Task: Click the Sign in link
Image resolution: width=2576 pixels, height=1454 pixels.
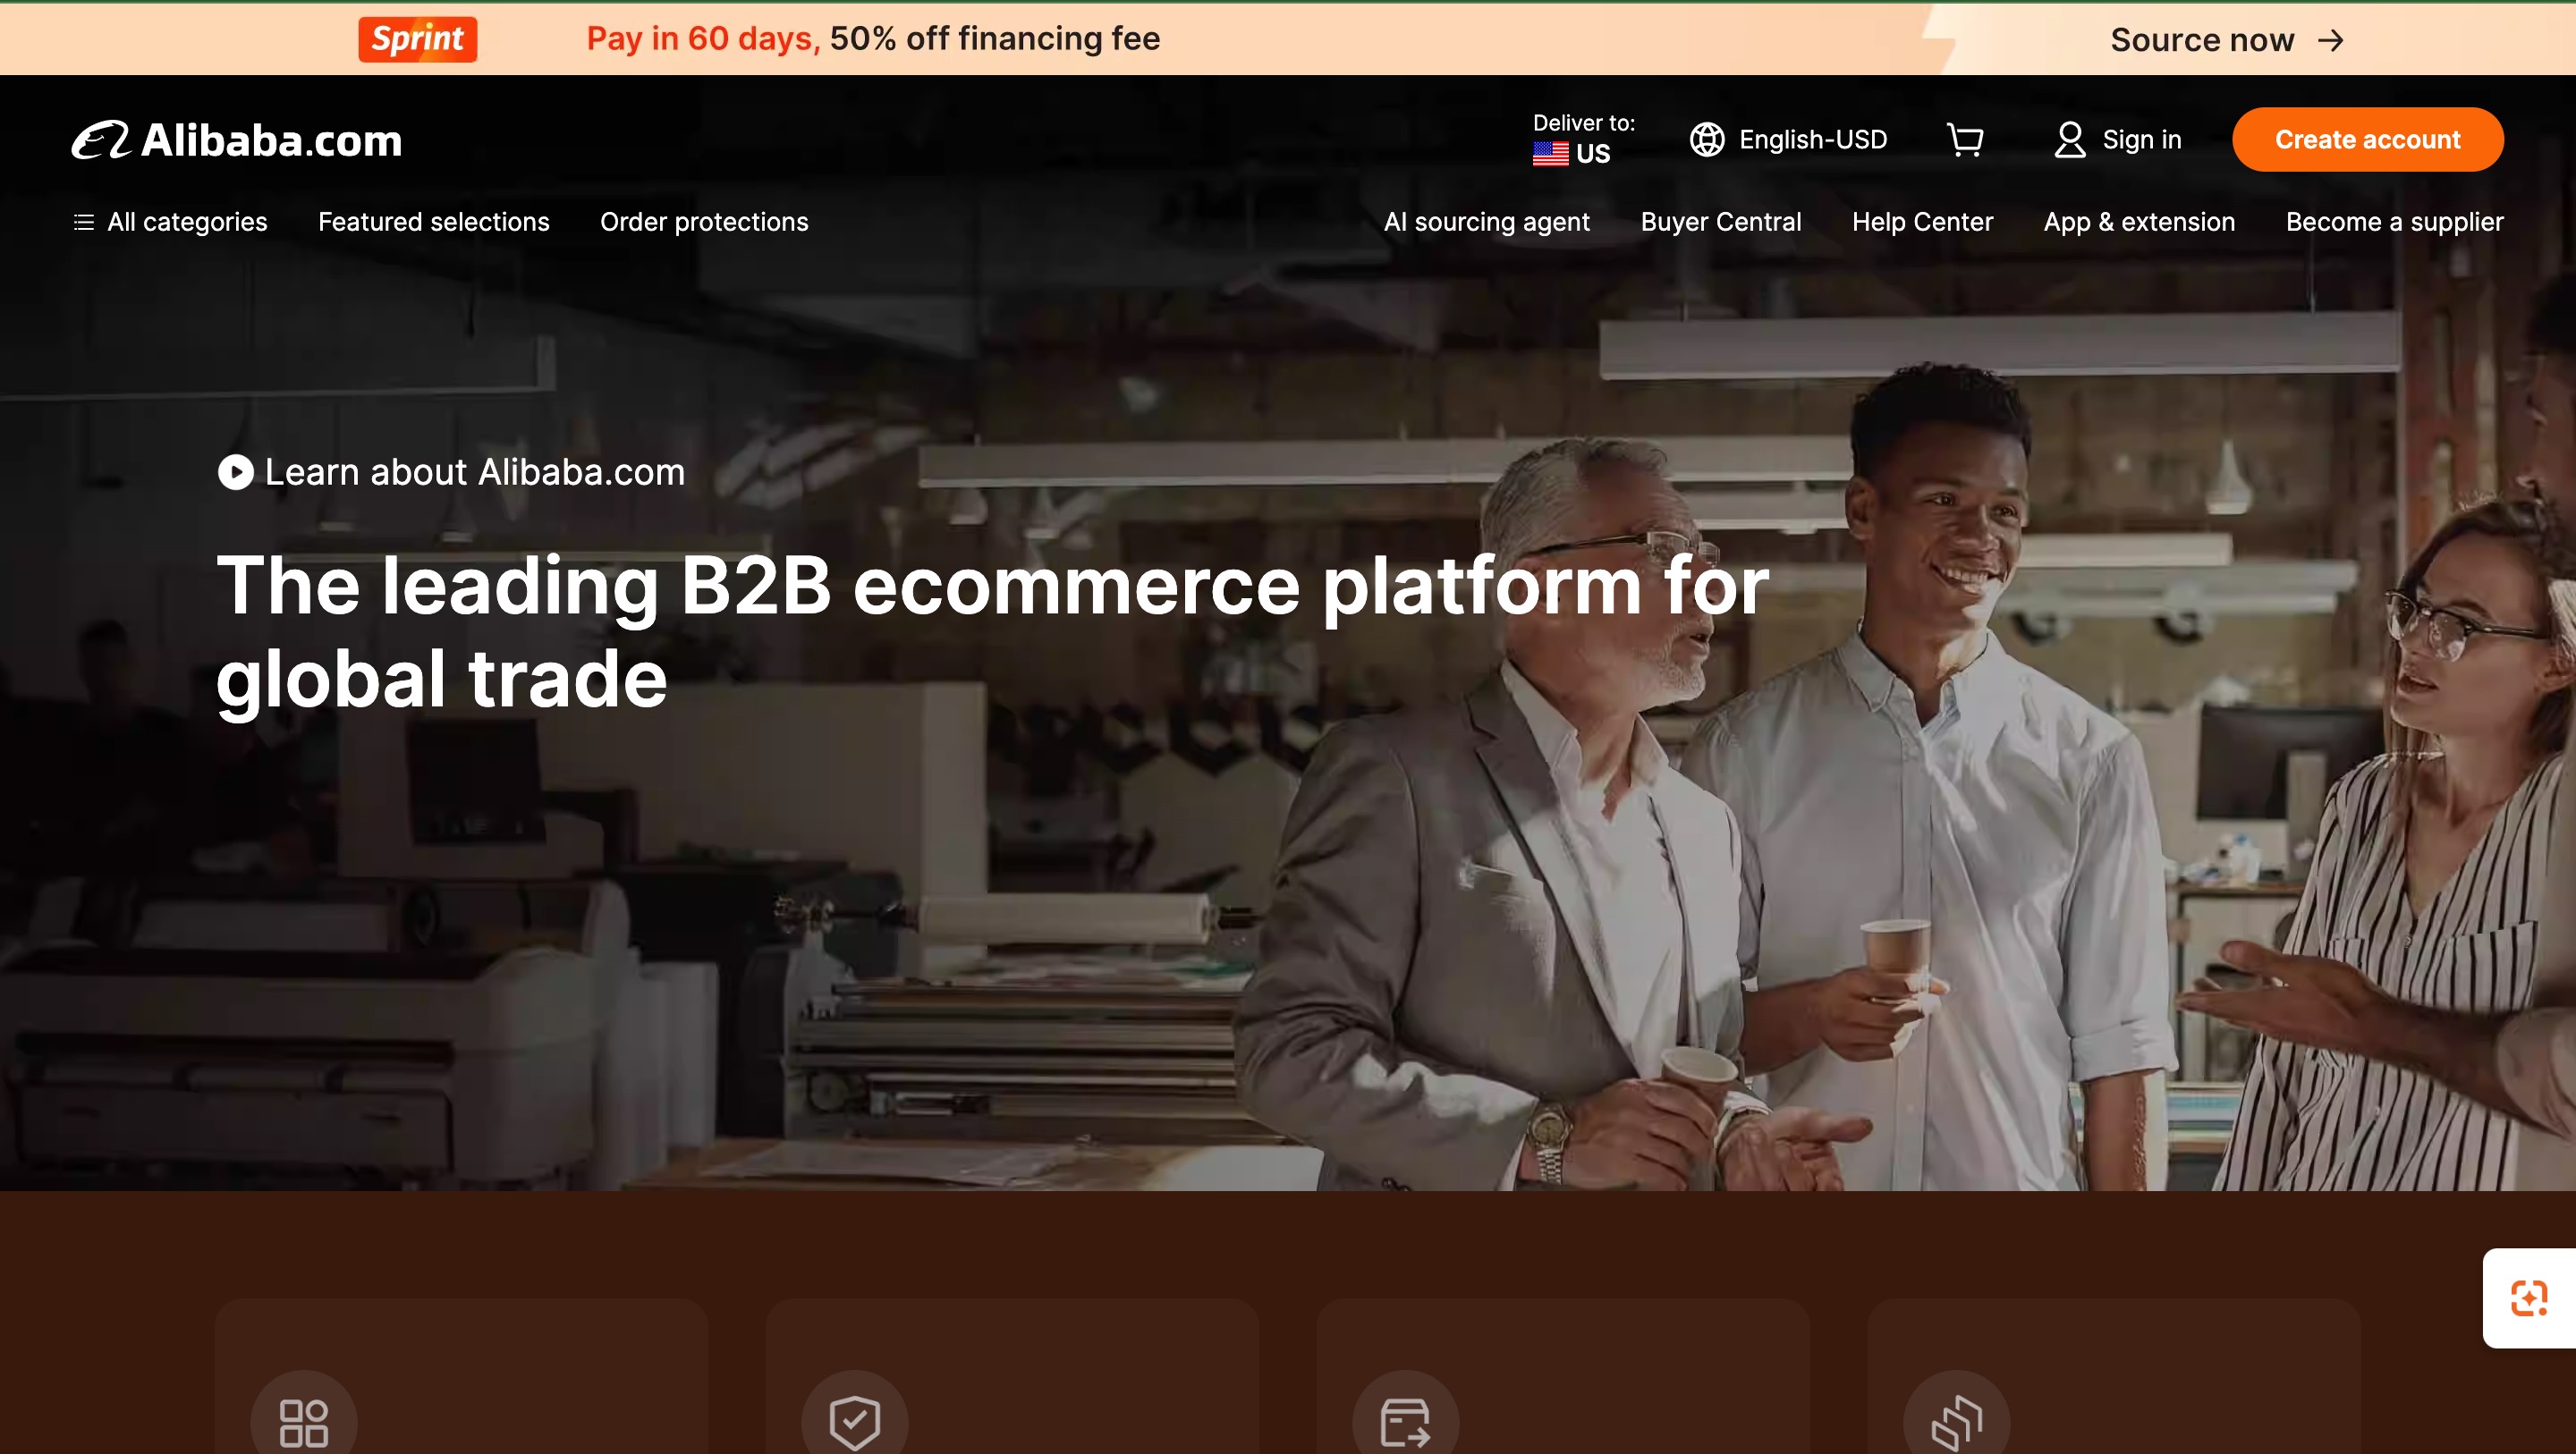Action: (x=2118, y=140)
